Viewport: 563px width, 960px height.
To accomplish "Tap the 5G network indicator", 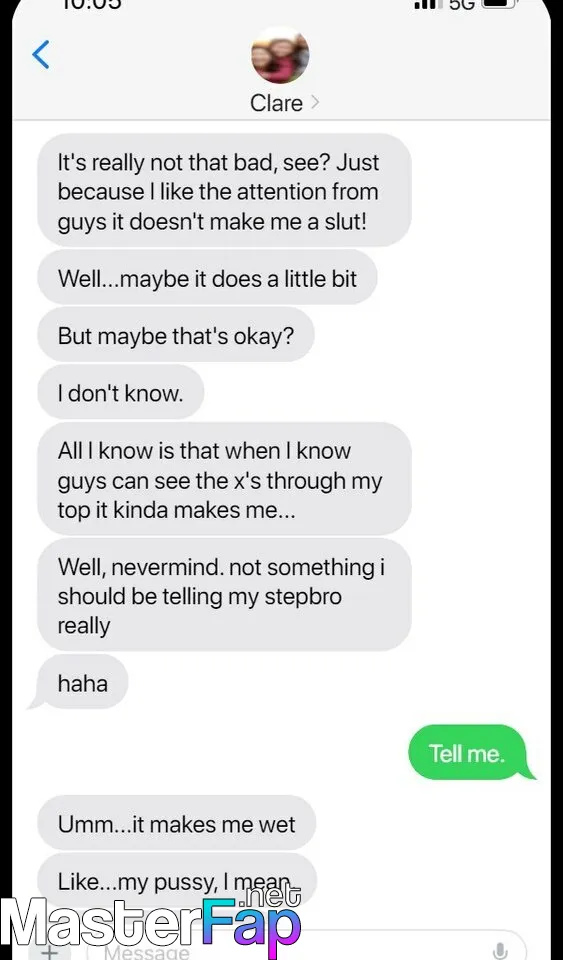I will [x=462, y=4].
